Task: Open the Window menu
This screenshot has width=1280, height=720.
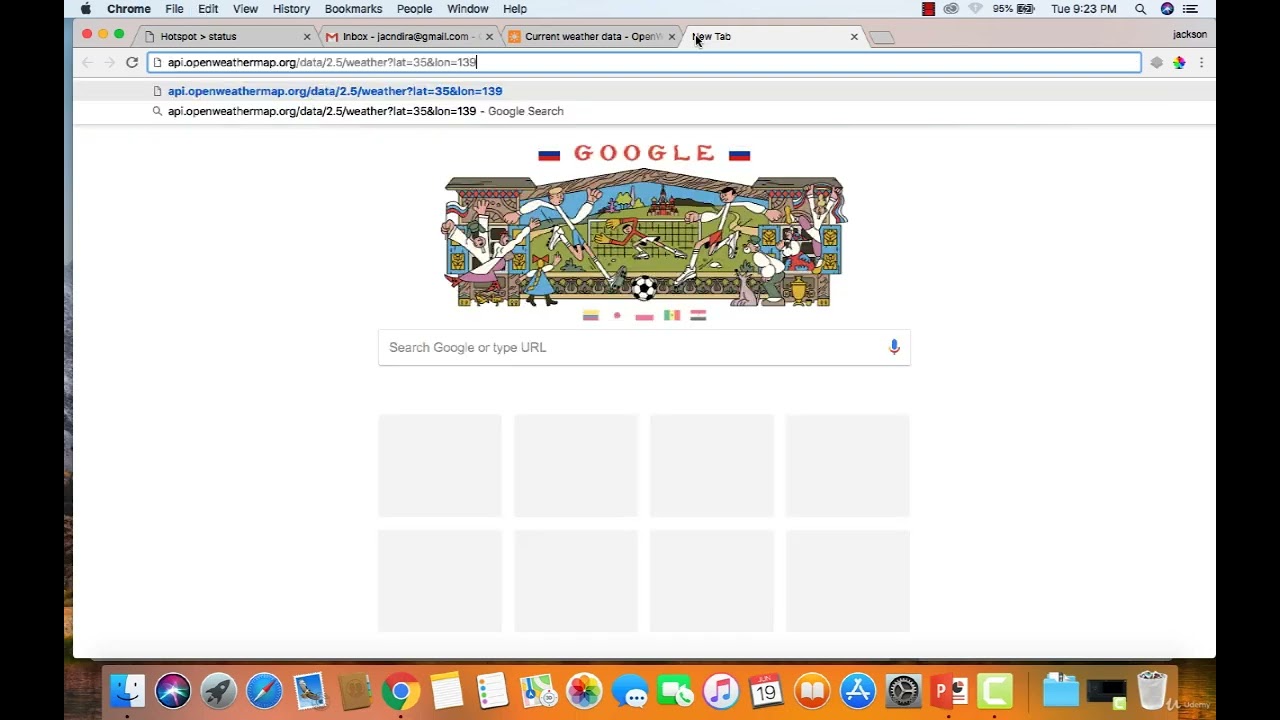Action: tap(467, 9)
